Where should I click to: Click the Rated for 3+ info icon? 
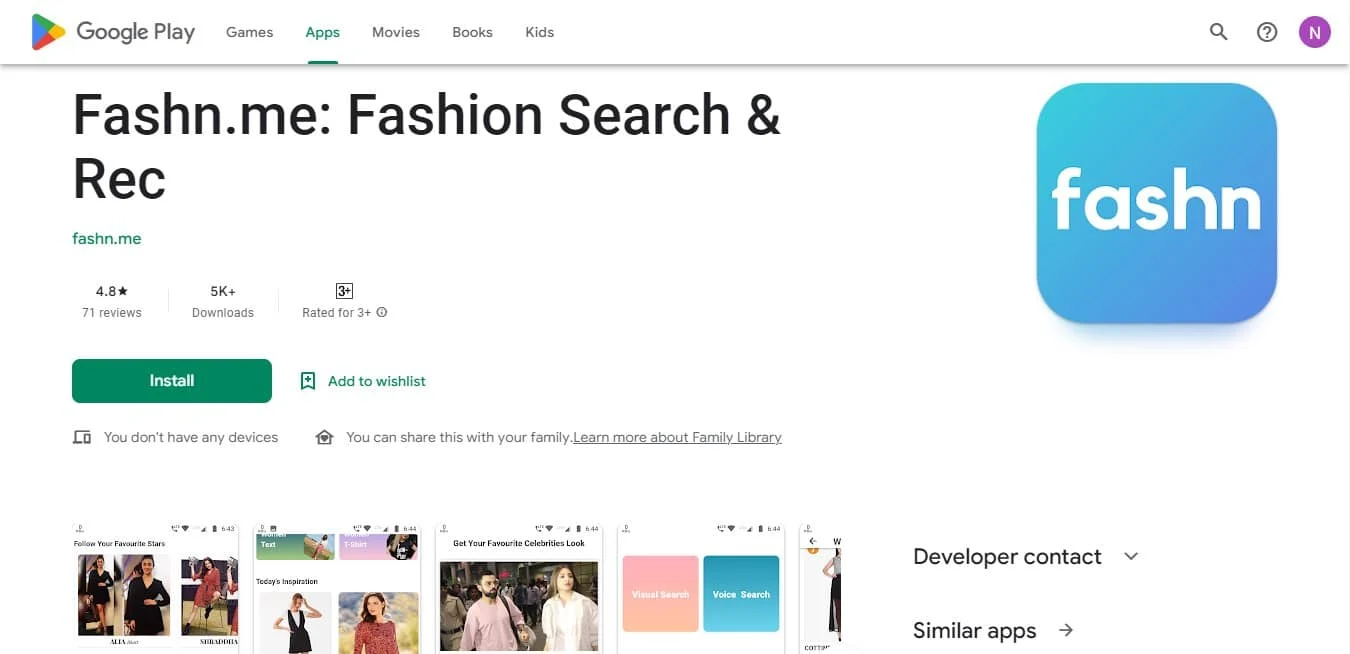382,313
